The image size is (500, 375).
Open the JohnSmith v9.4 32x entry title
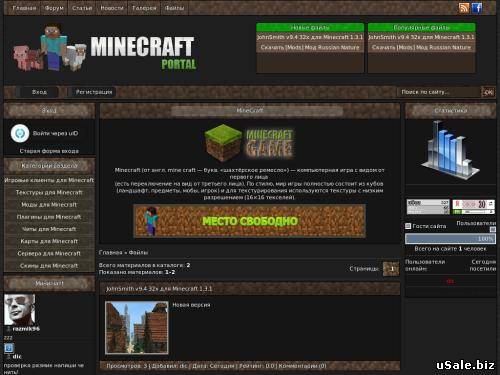tap(159, 289)
